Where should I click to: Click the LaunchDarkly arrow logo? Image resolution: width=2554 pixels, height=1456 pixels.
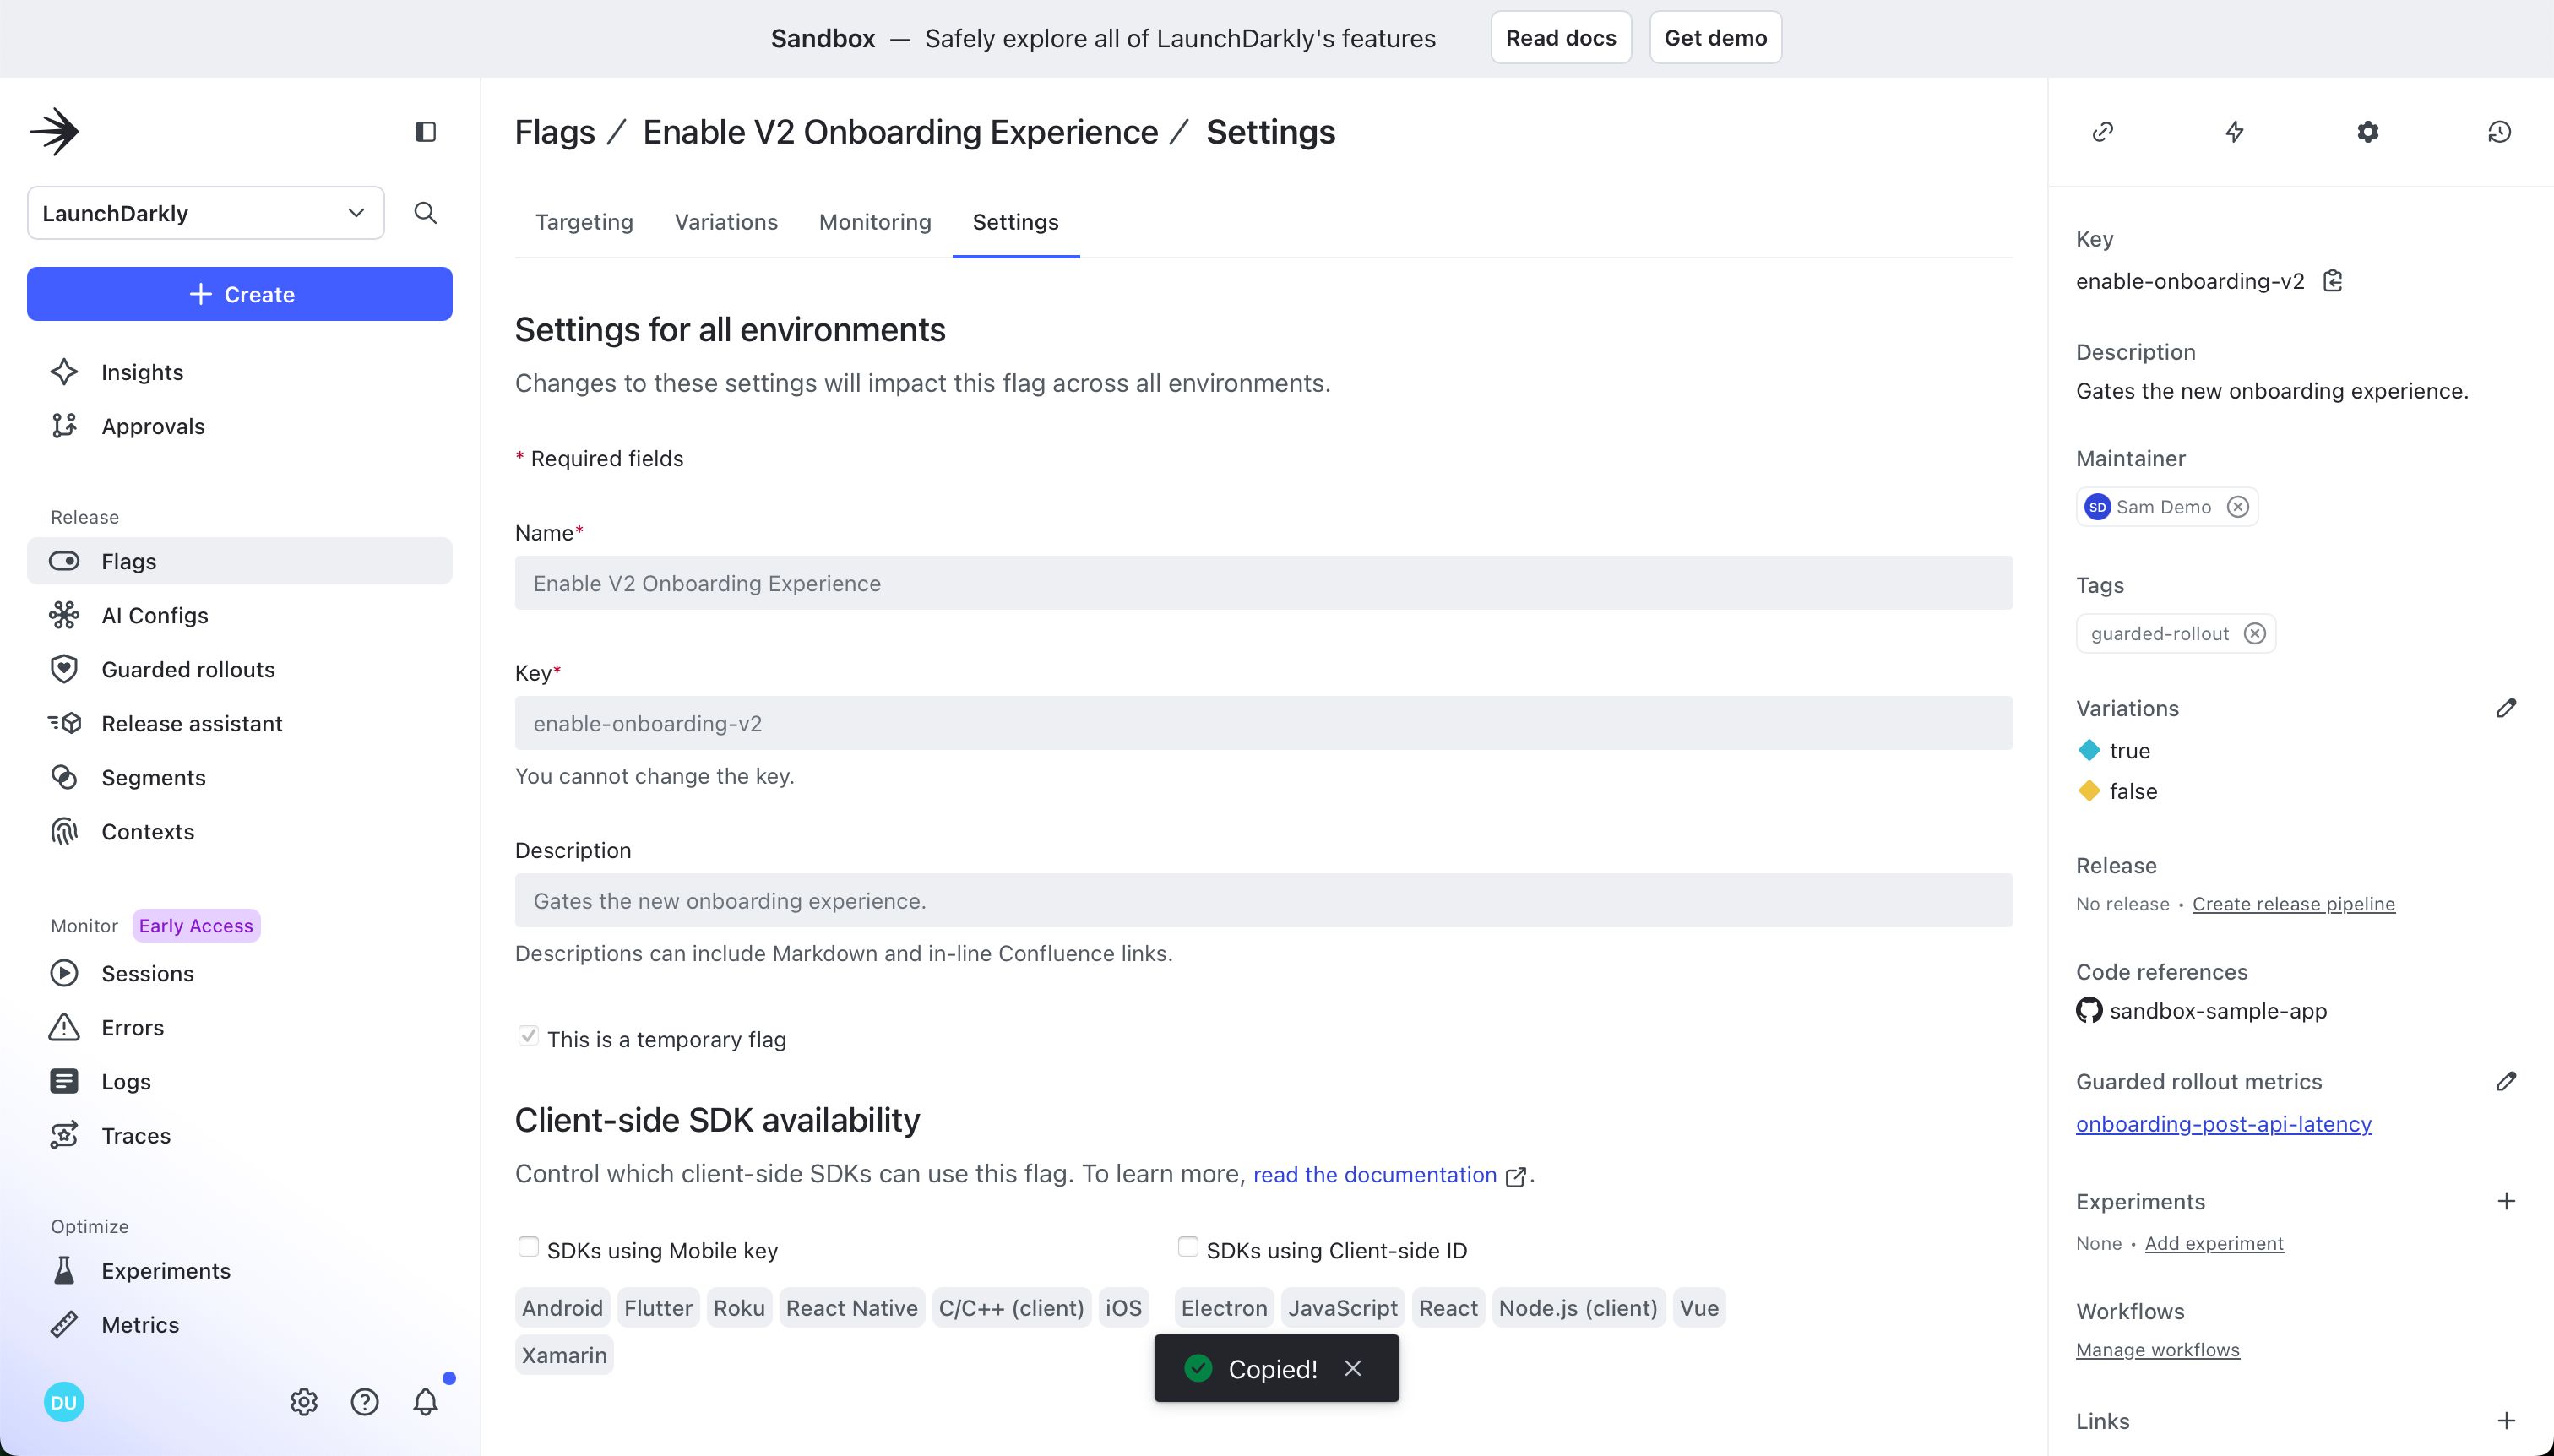(54, 131)
